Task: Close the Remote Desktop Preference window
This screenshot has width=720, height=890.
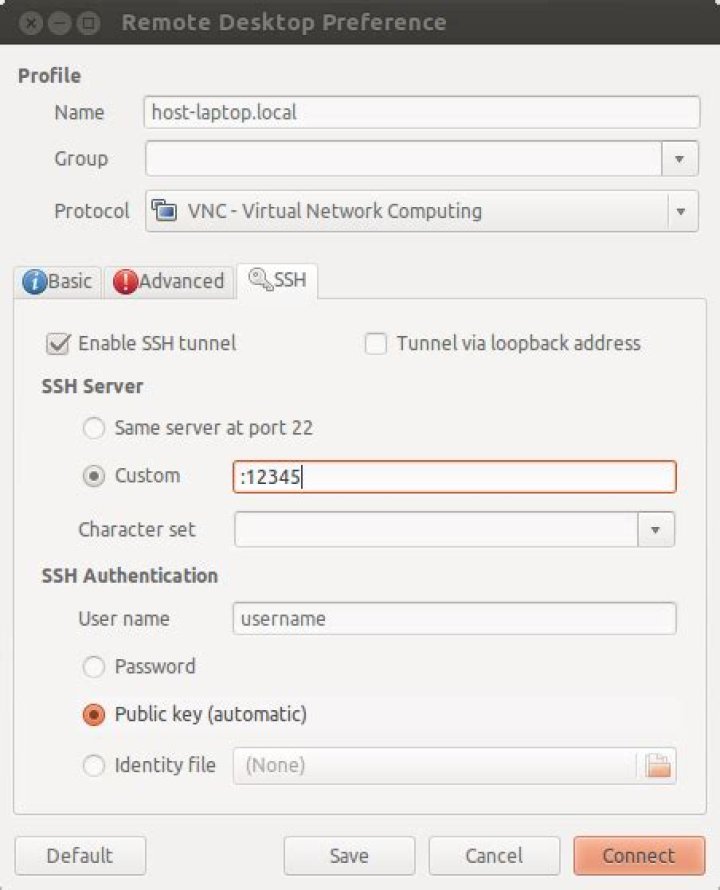Action: [x=31, y=23]
